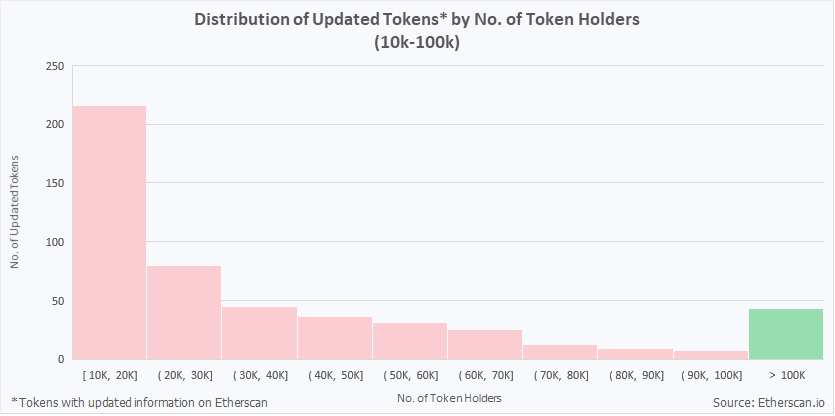The width and height of the screenshot is (835, 416).
Task: Select the 40K-50K histogram bar
Action: [x=334, y=338]
